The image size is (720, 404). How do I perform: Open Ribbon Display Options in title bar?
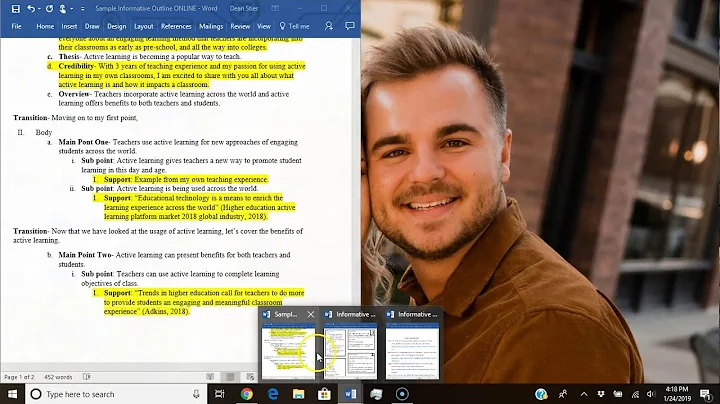tap(275, 8)
